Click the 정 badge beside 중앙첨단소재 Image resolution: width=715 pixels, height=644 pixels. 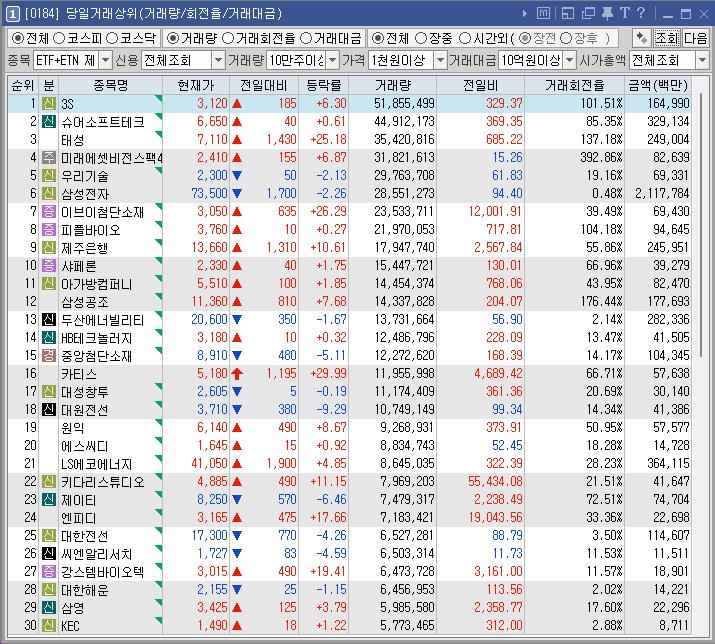coord(49,355)
